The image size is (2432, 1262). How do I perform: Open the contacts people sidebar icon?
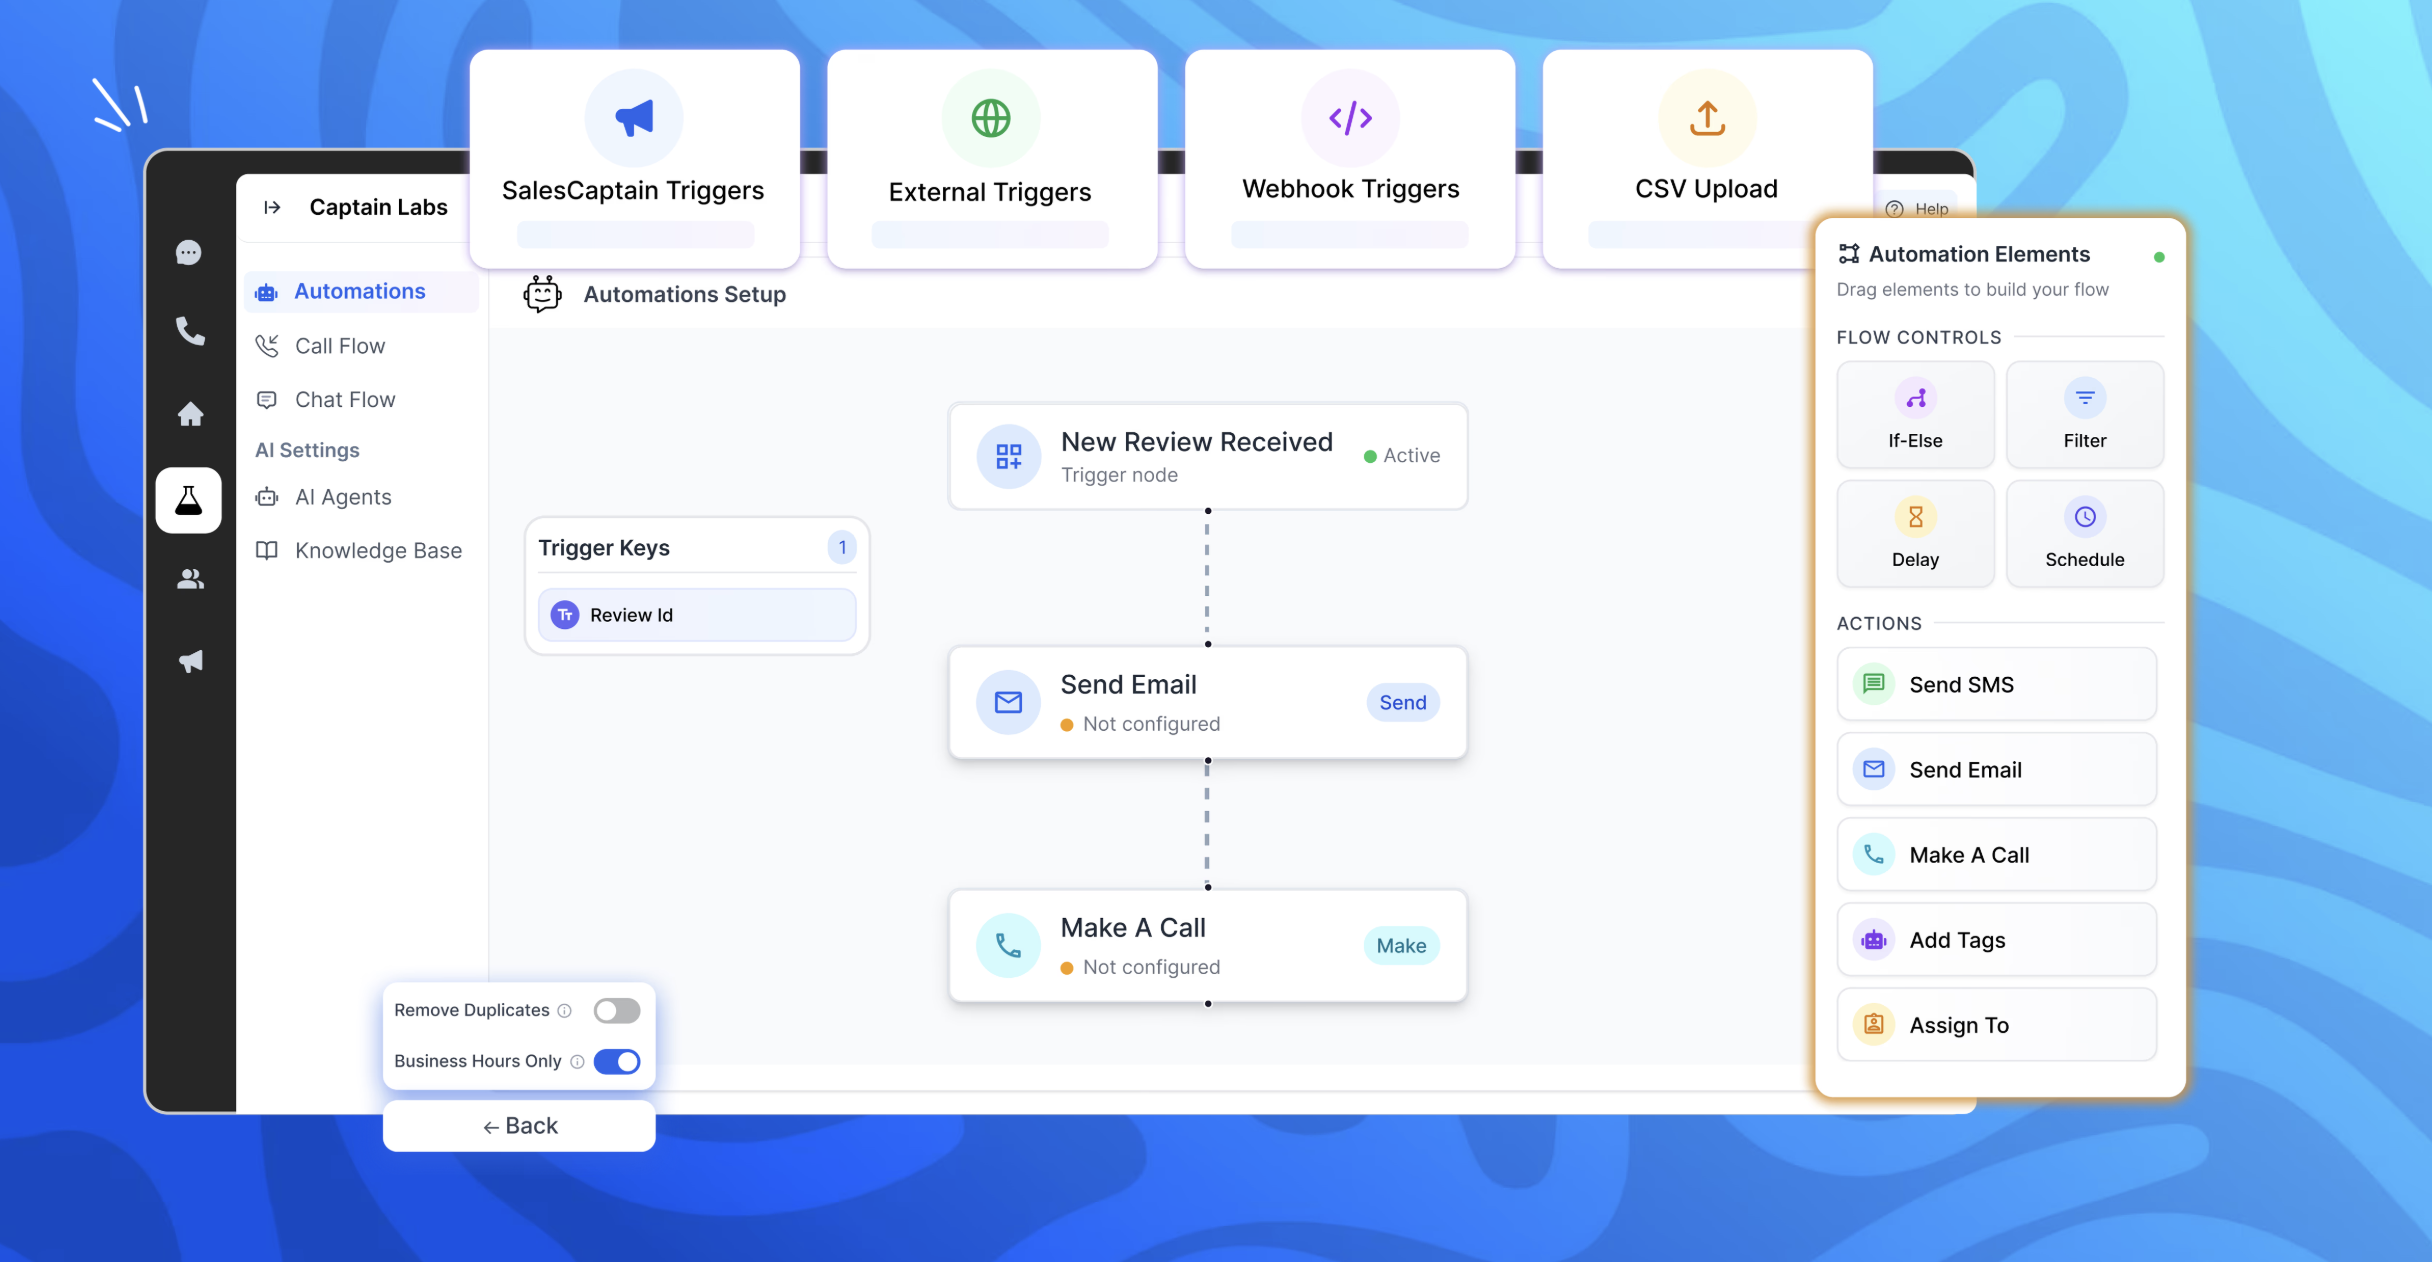(x=190, y=579)
